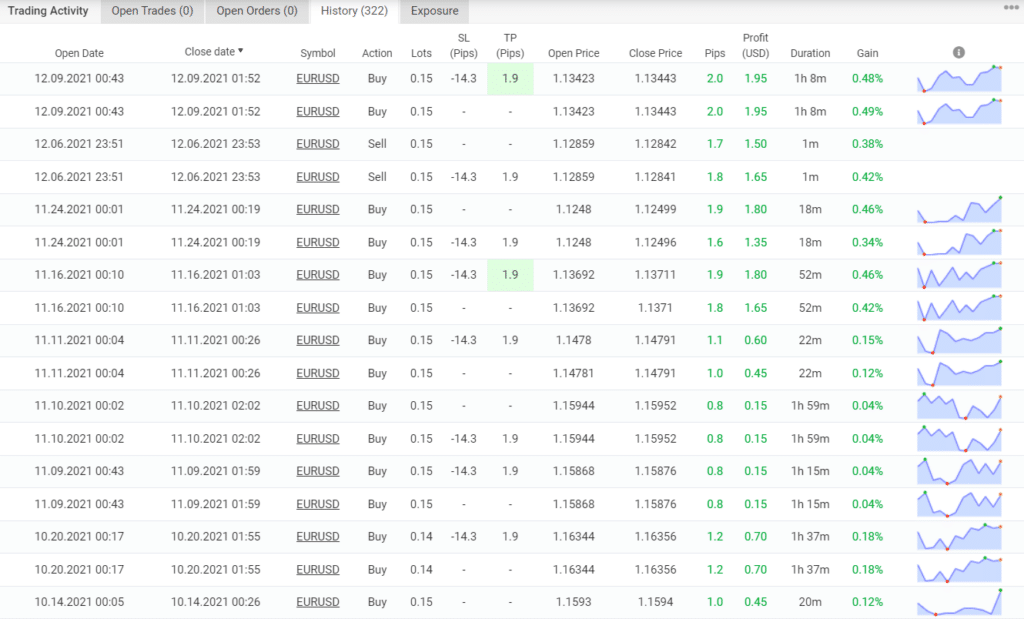Screen dimensions: 1024x619
Task: Sort table by Profit (USD) column
Action: click(x=755, y=45)
